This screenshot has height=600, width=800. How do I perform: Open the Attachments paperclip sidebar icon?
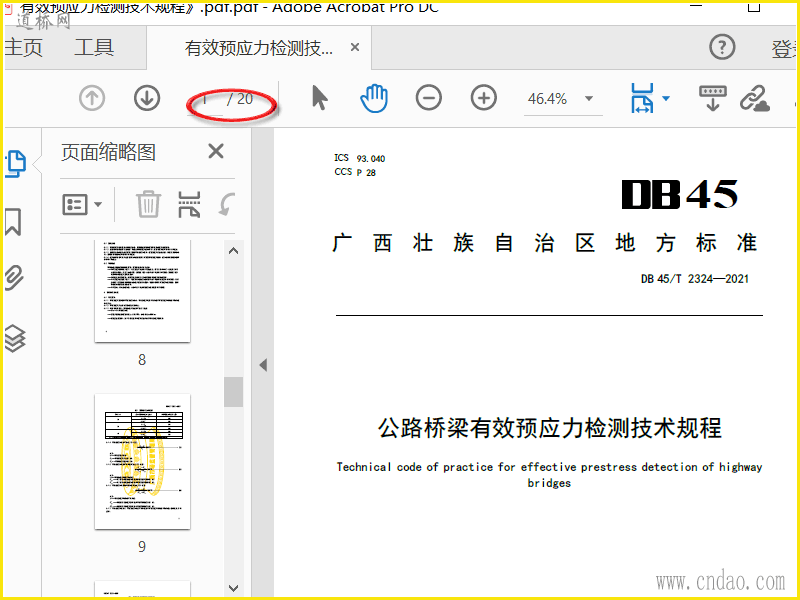tap(14, 278)
